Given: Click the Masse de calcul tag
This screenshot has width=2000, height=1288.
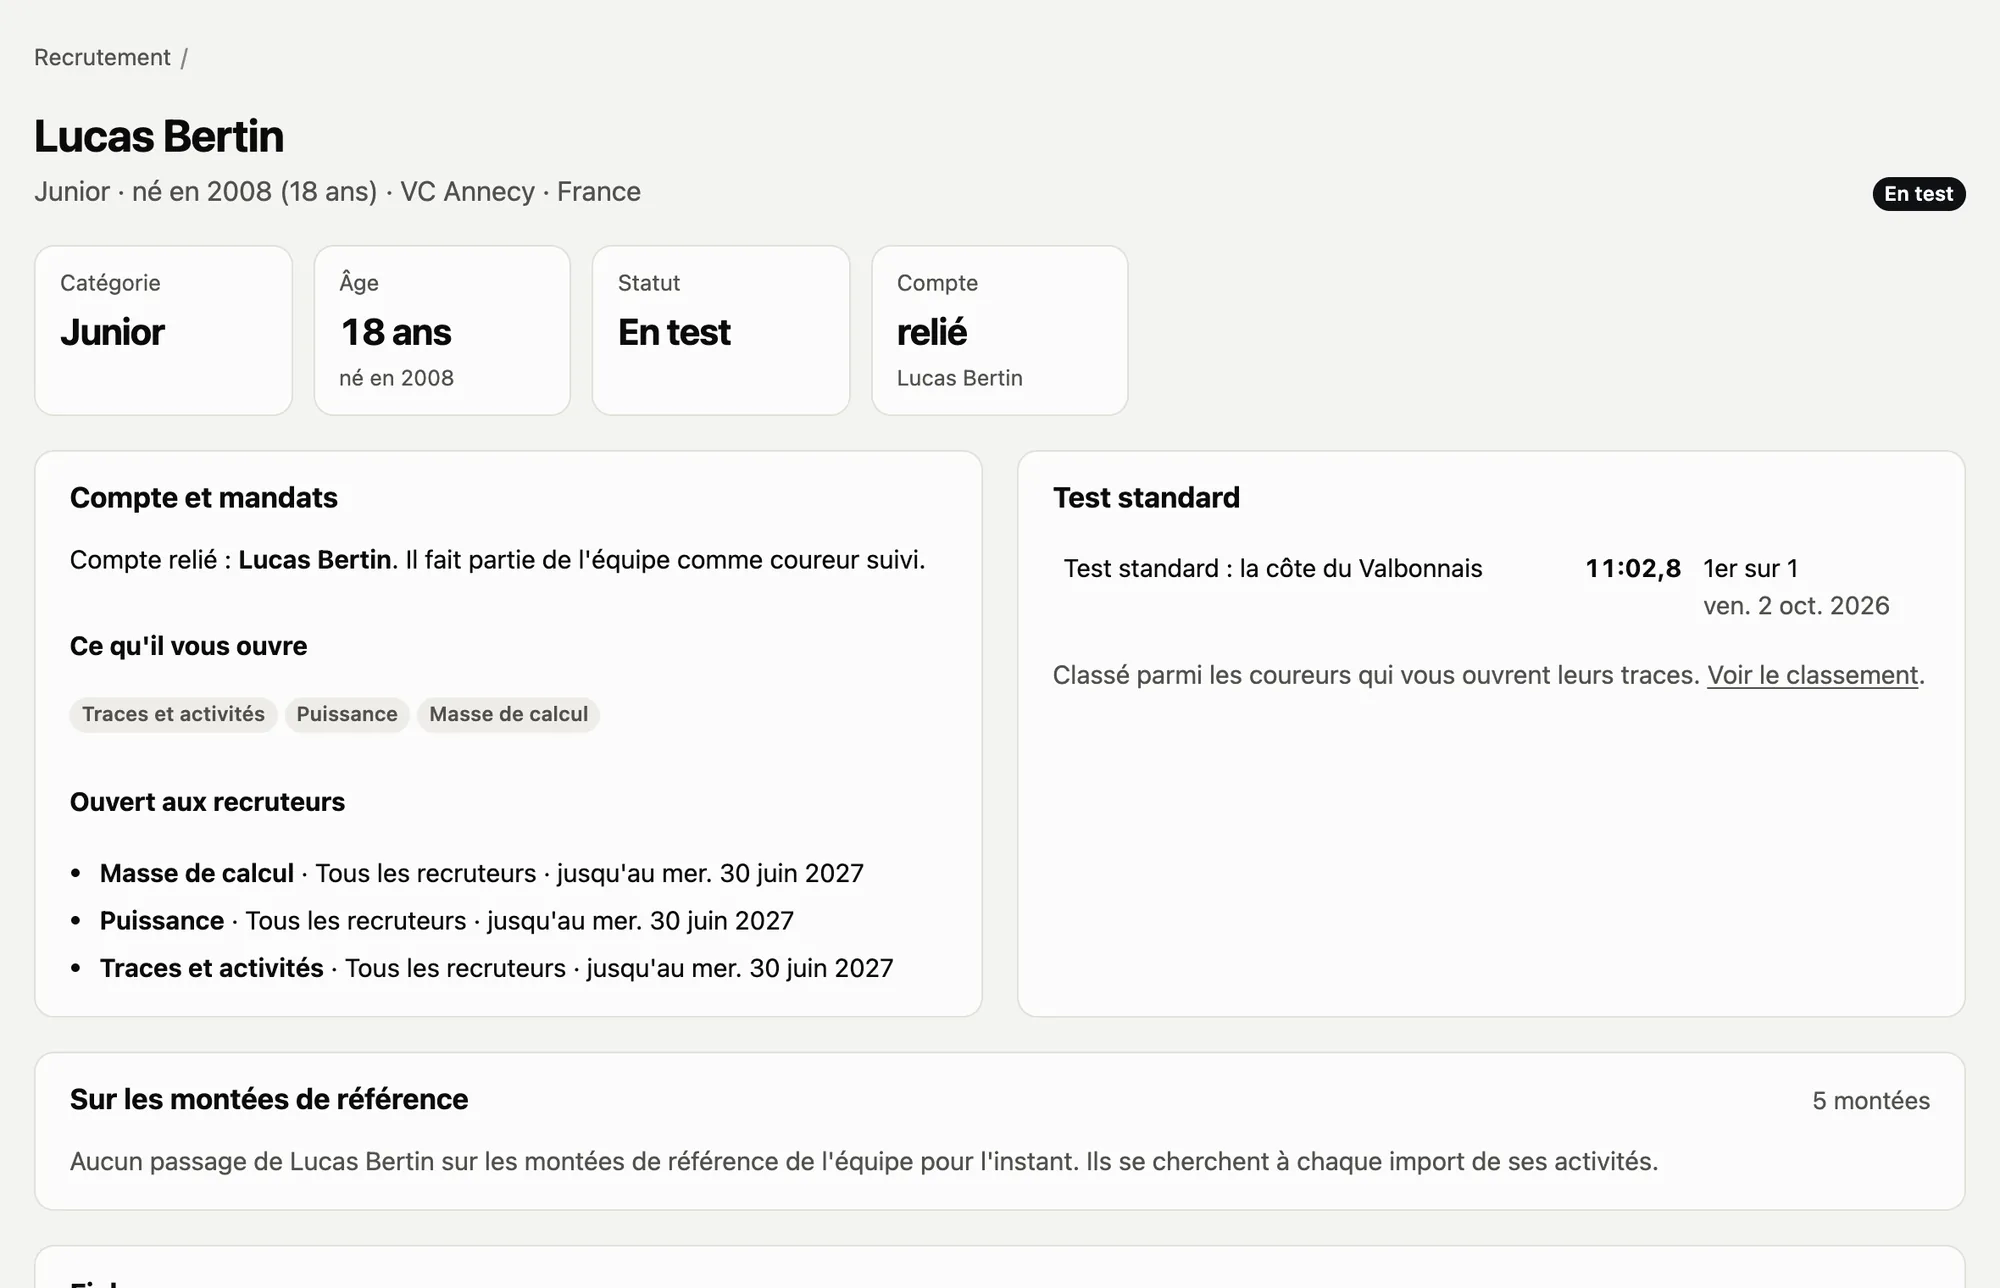Looking at the screenshot, I should [x=508, y=715].
